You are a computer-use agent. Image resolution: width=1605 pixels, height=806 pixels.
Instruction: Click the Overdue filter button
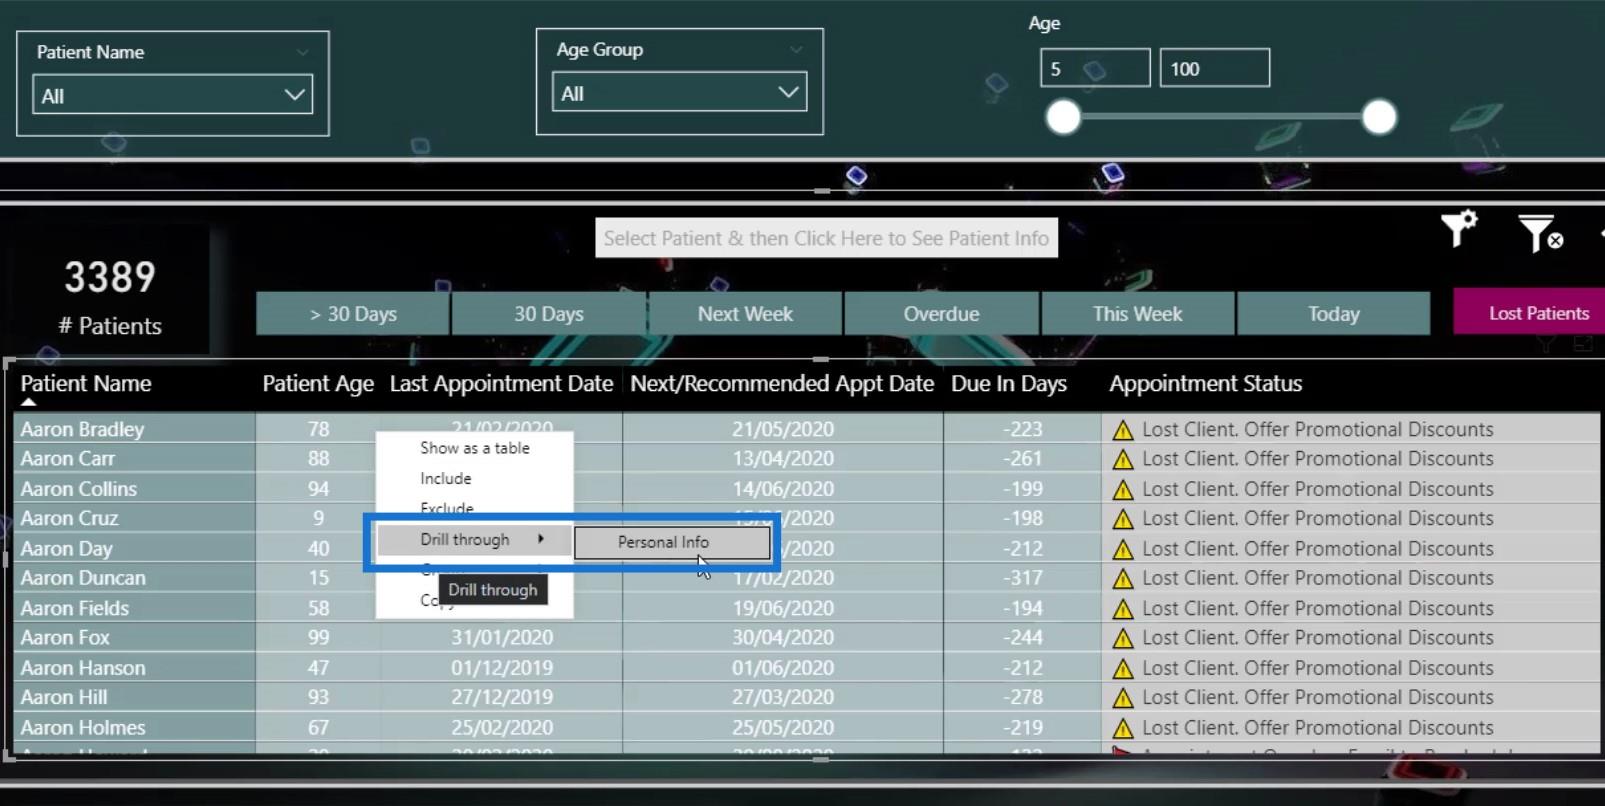tap(941, 313)
